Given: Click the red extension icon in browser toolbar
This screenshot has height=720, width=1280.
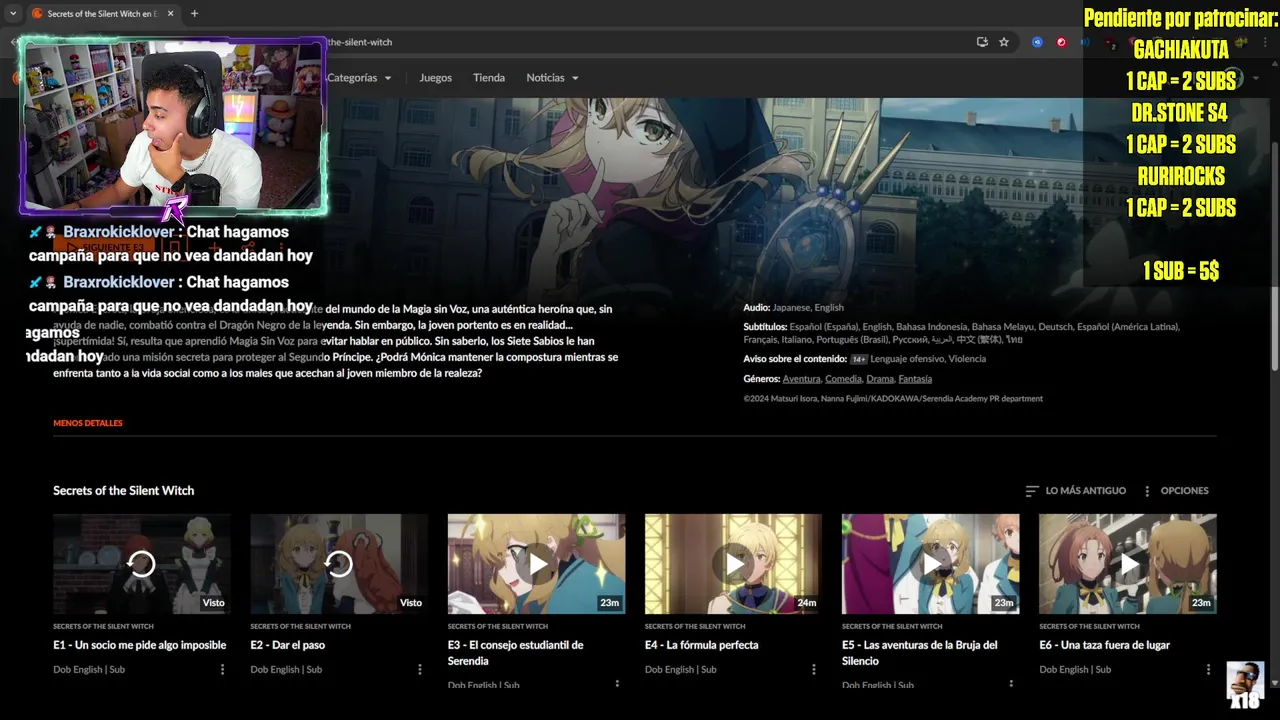Looking at the screenshot, I should point(1061,42).
